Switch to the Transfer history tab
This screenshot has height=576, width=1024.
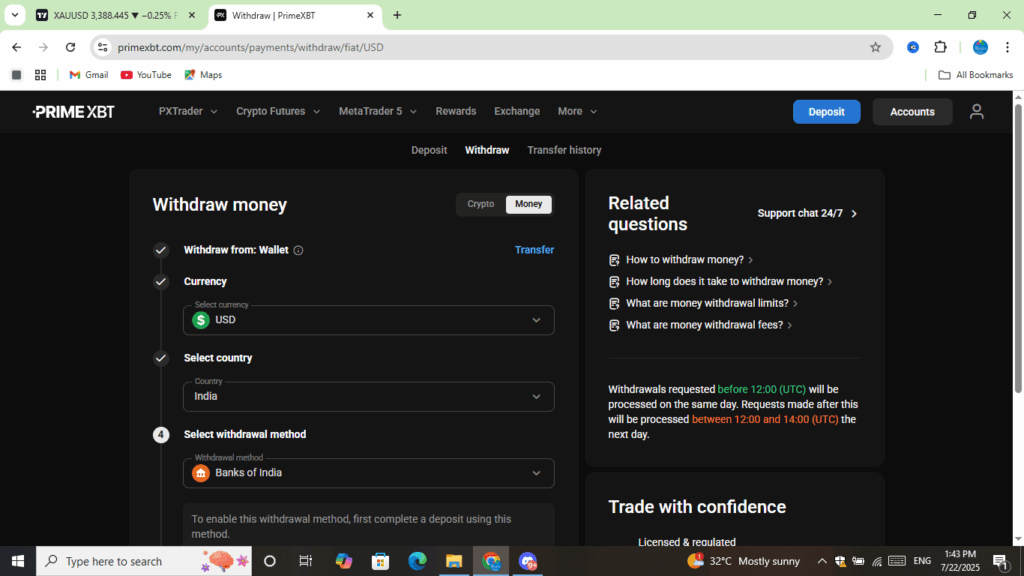pyautogui.click(x=564, y=150)
